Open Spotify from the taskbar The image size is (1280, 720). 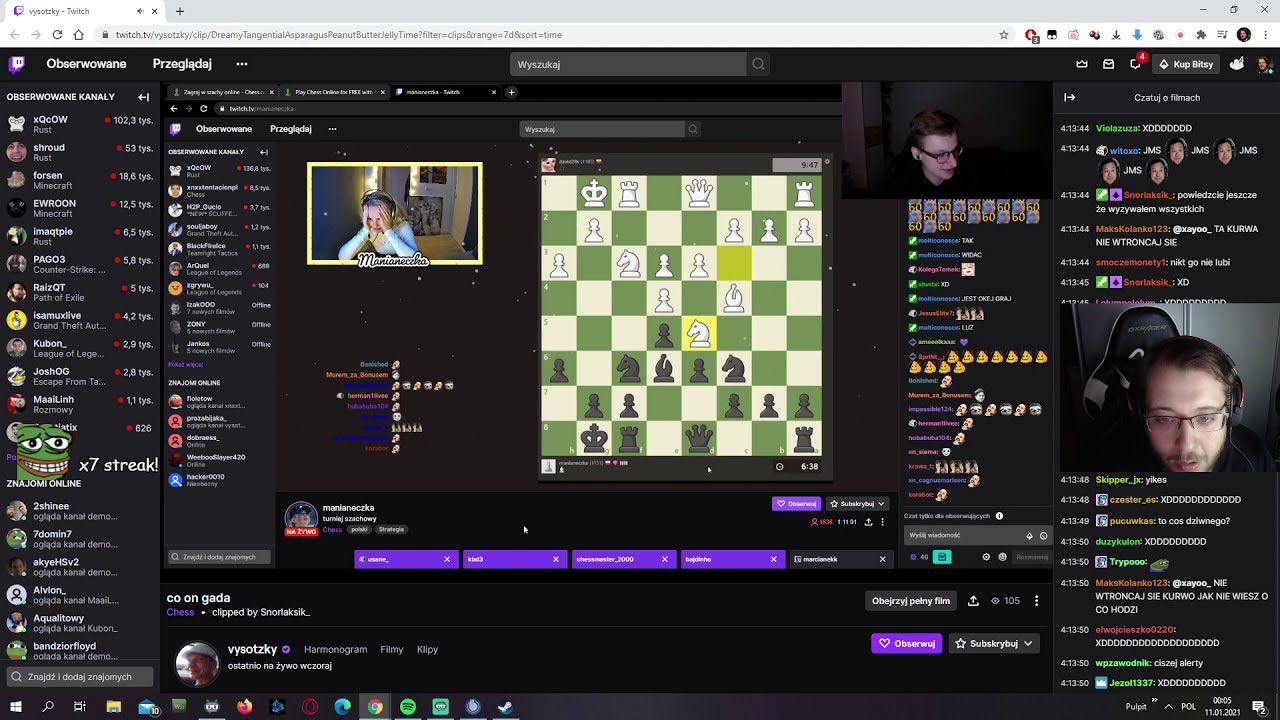408,707
